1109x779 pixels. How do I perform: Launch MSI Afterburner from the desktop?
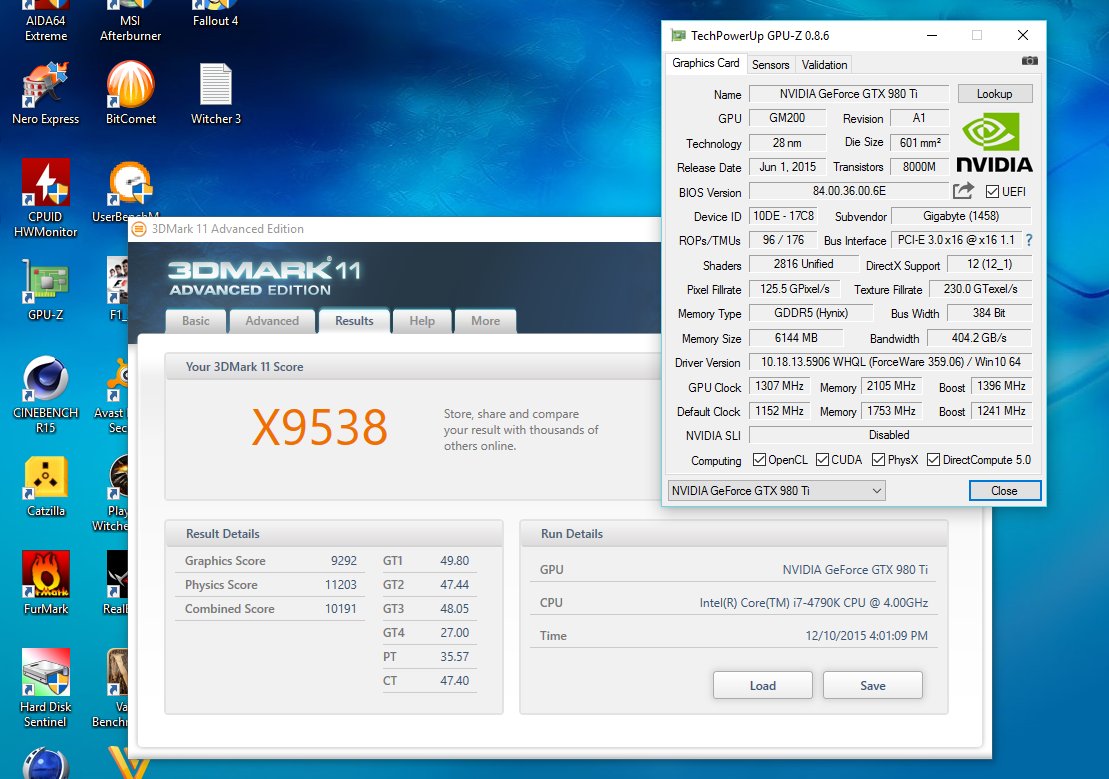coord(130,21)
